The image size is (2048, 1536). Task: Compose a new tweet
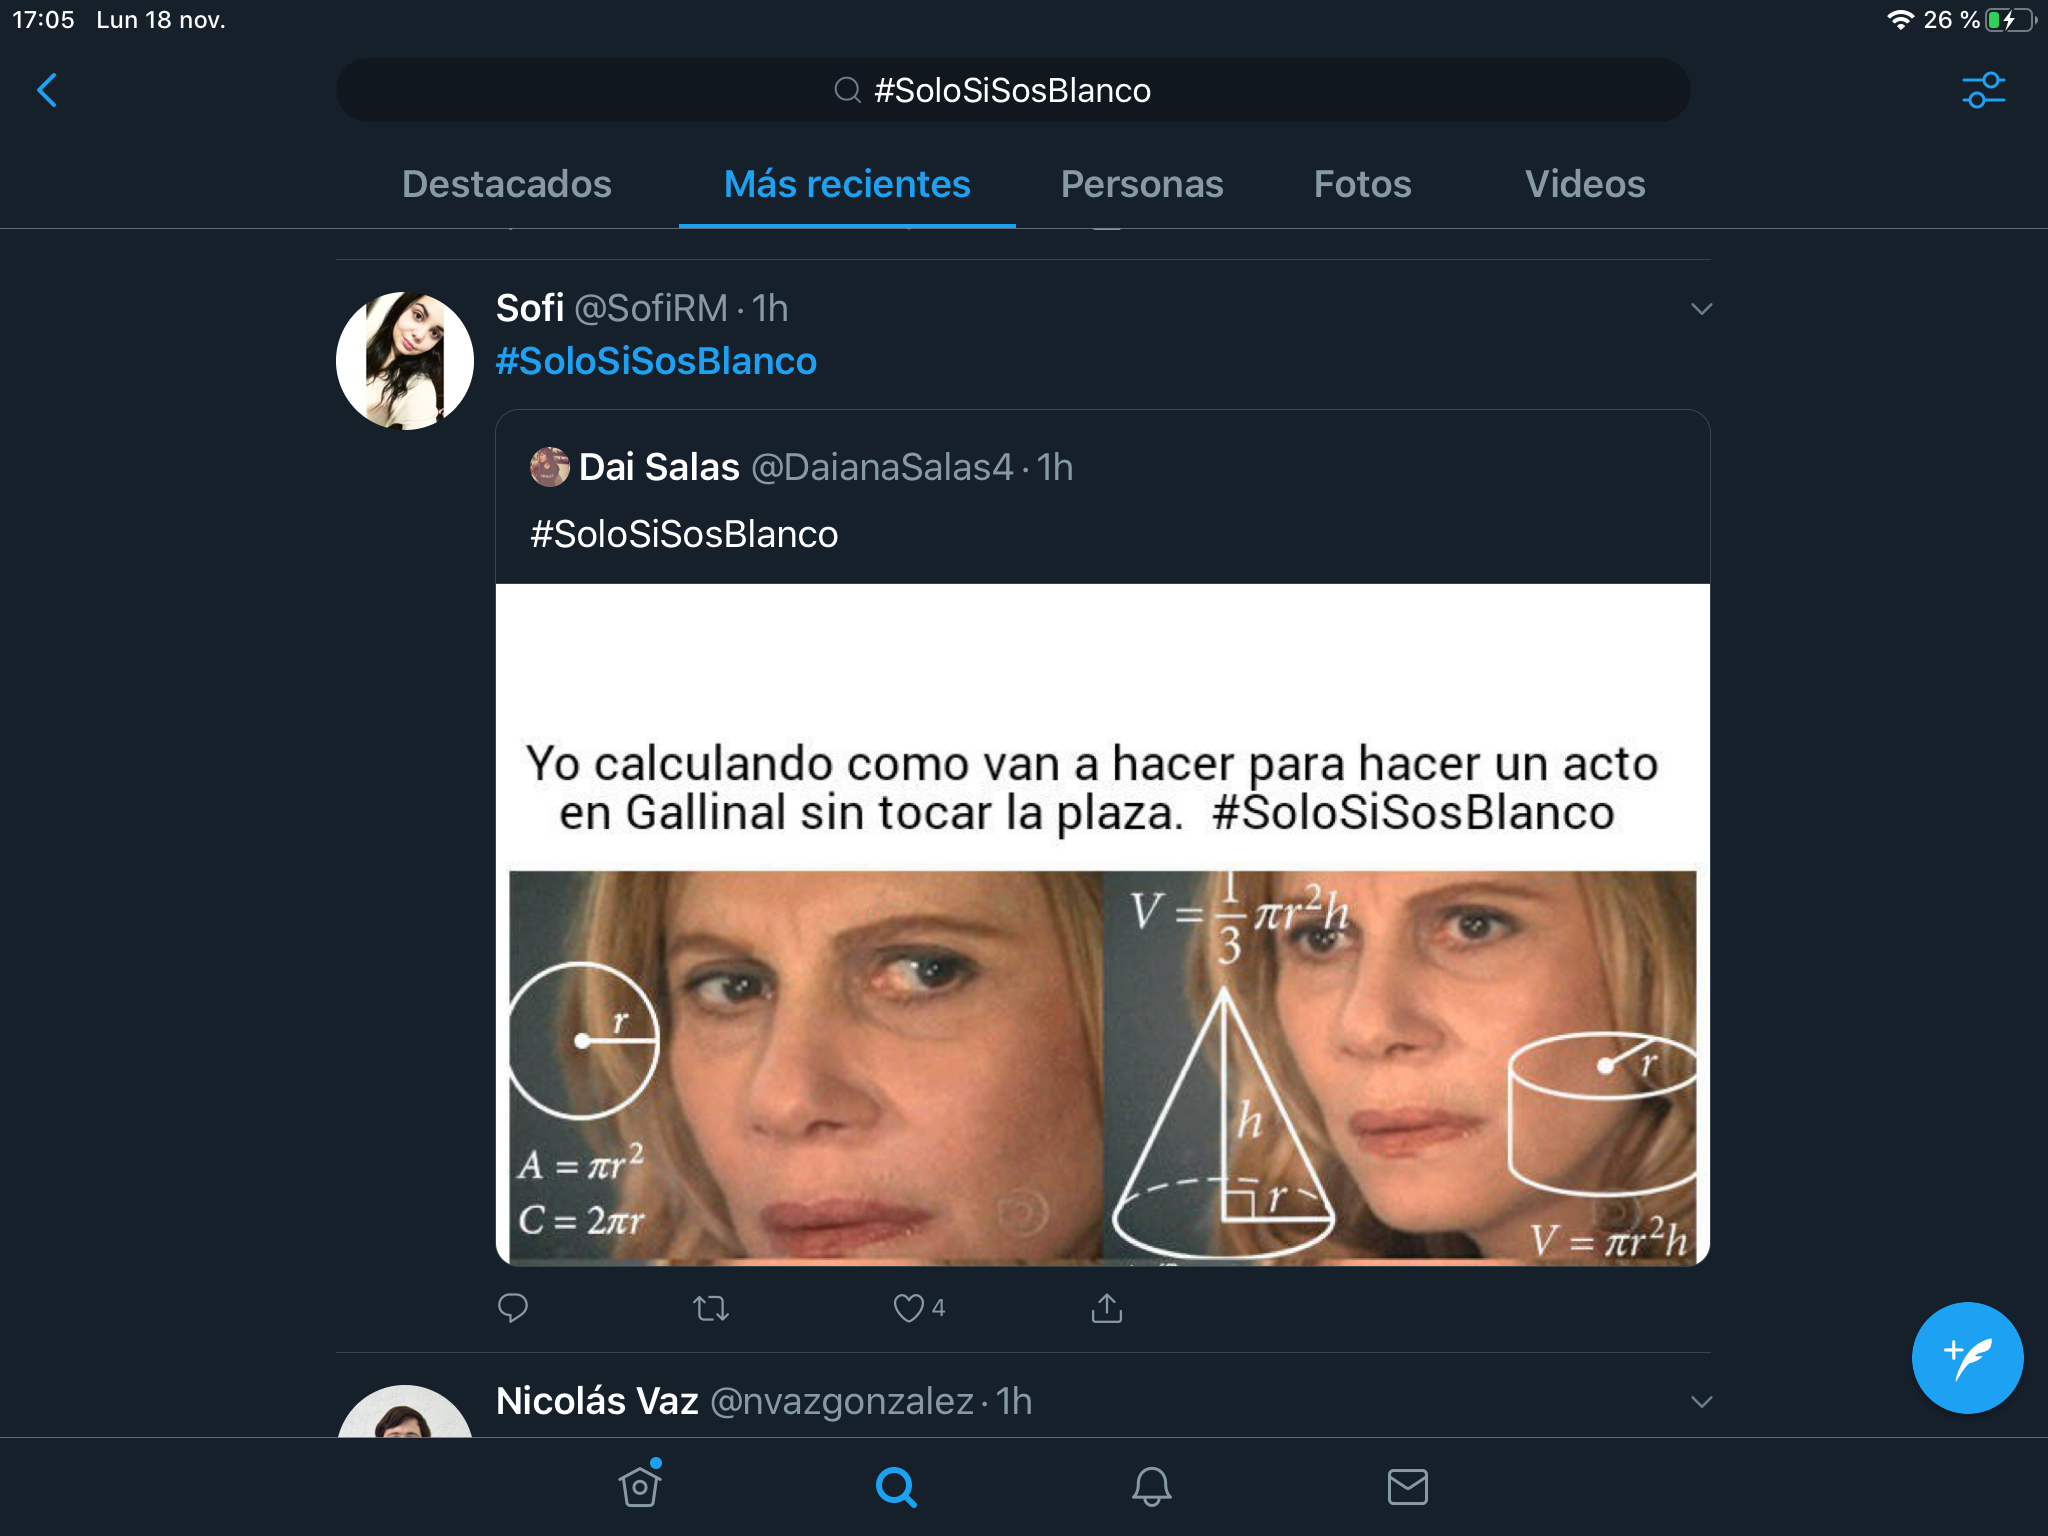click(x=1967, y=1357)
